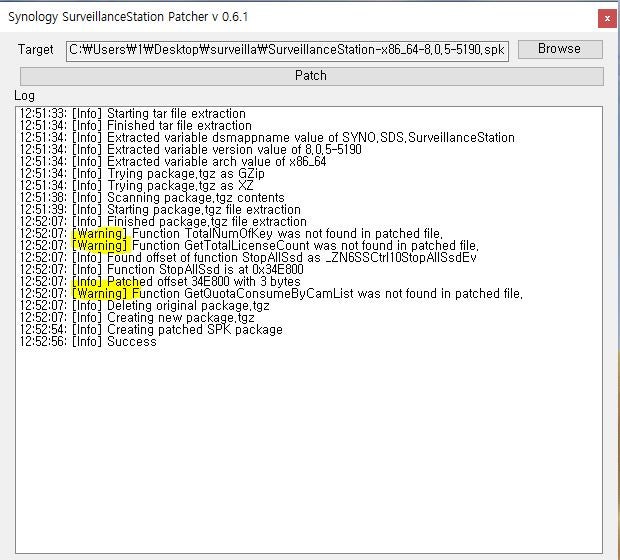Screen dimensions: 620x560
Task: Select the TotalNumOfKey warning line
Action: tap(231, 233)
